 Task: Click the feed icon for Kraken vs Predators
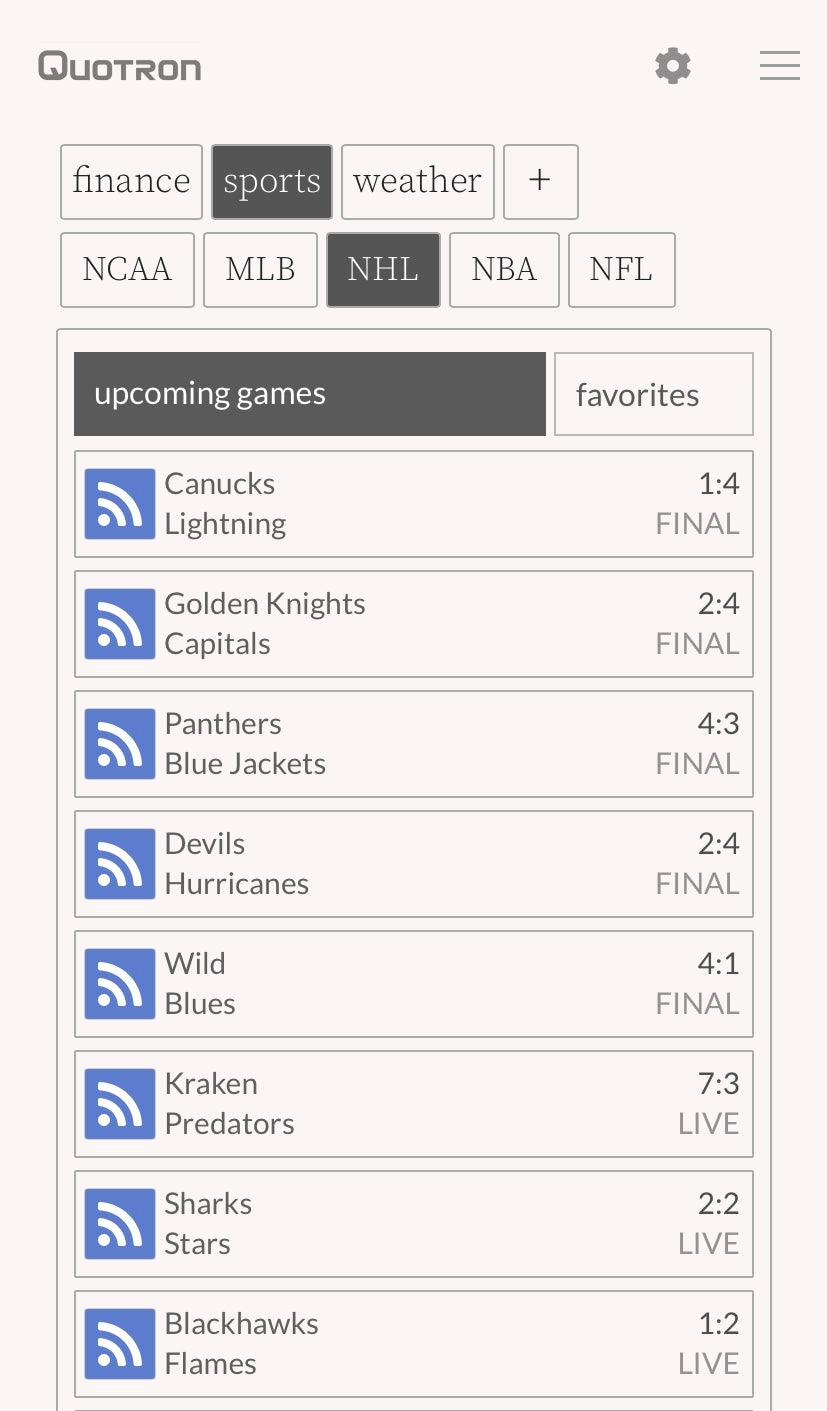pos(120,1104)
